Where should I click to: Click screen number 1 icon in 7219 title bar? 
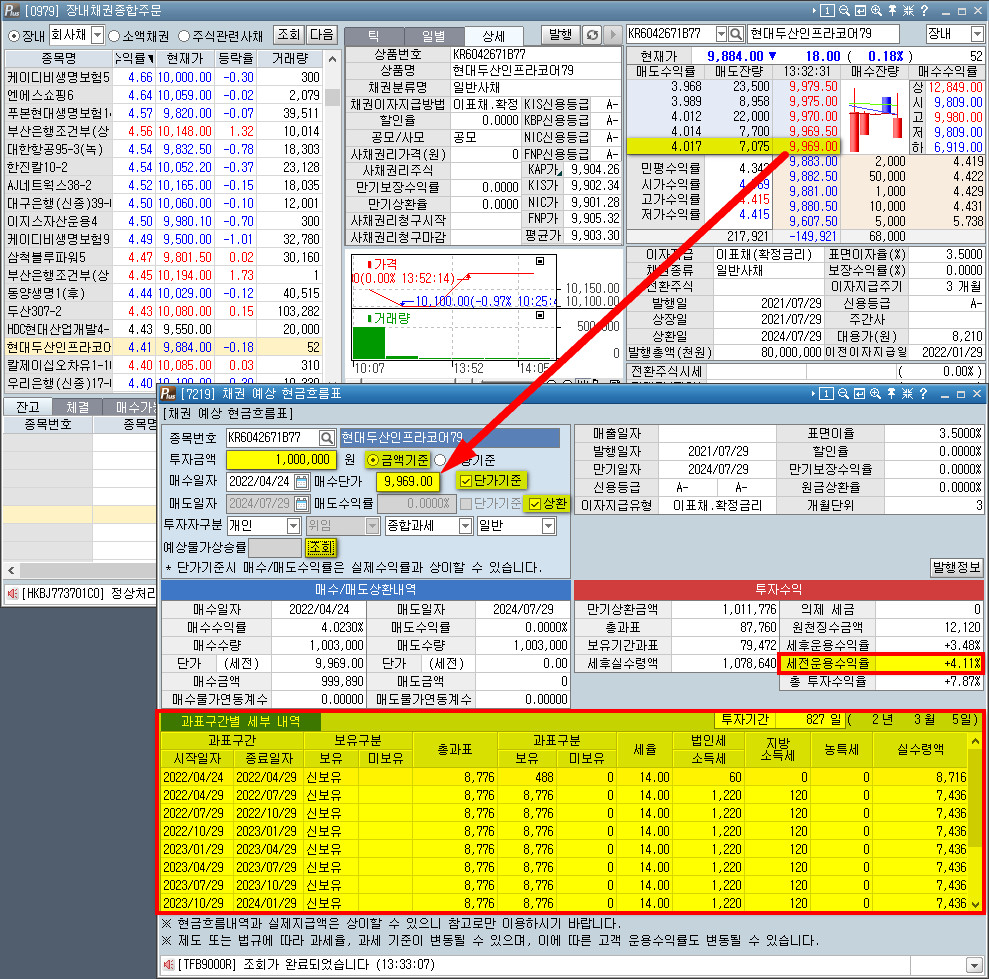click(826, 394)
